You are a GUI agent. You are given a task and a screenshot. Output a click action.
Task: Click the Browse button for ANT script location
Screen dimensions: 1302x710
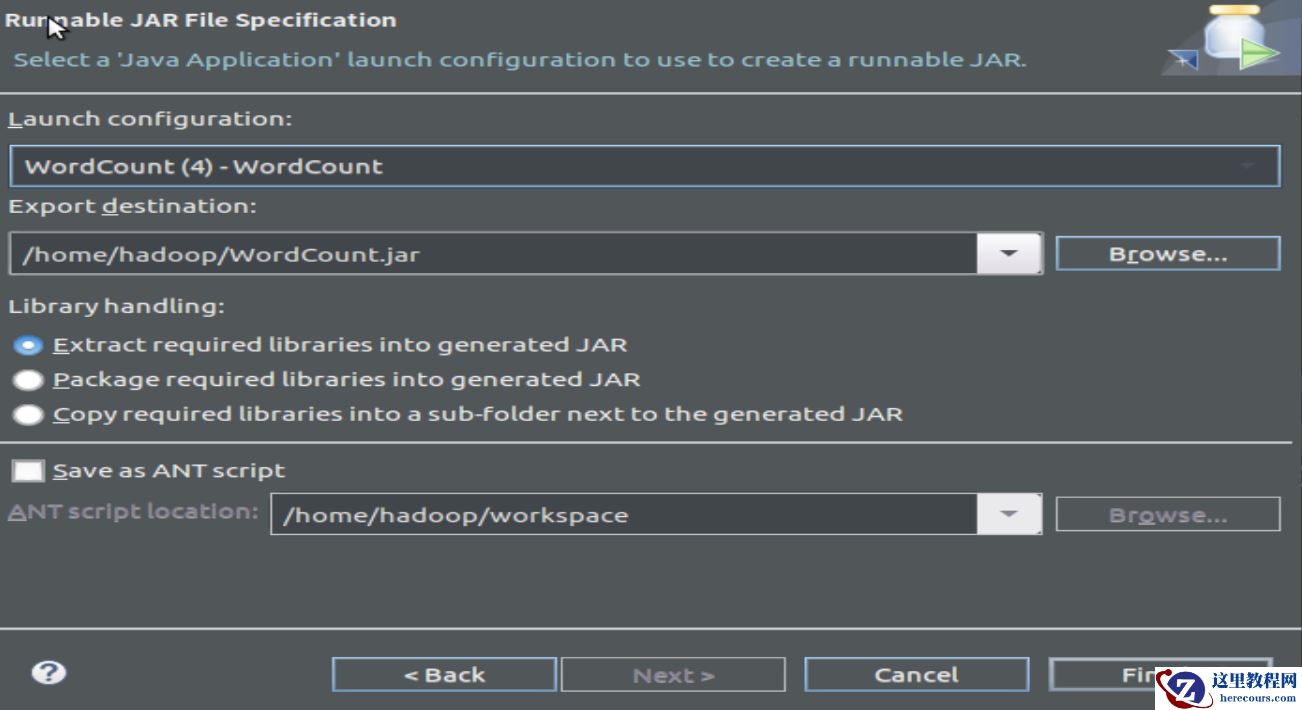1167,515
